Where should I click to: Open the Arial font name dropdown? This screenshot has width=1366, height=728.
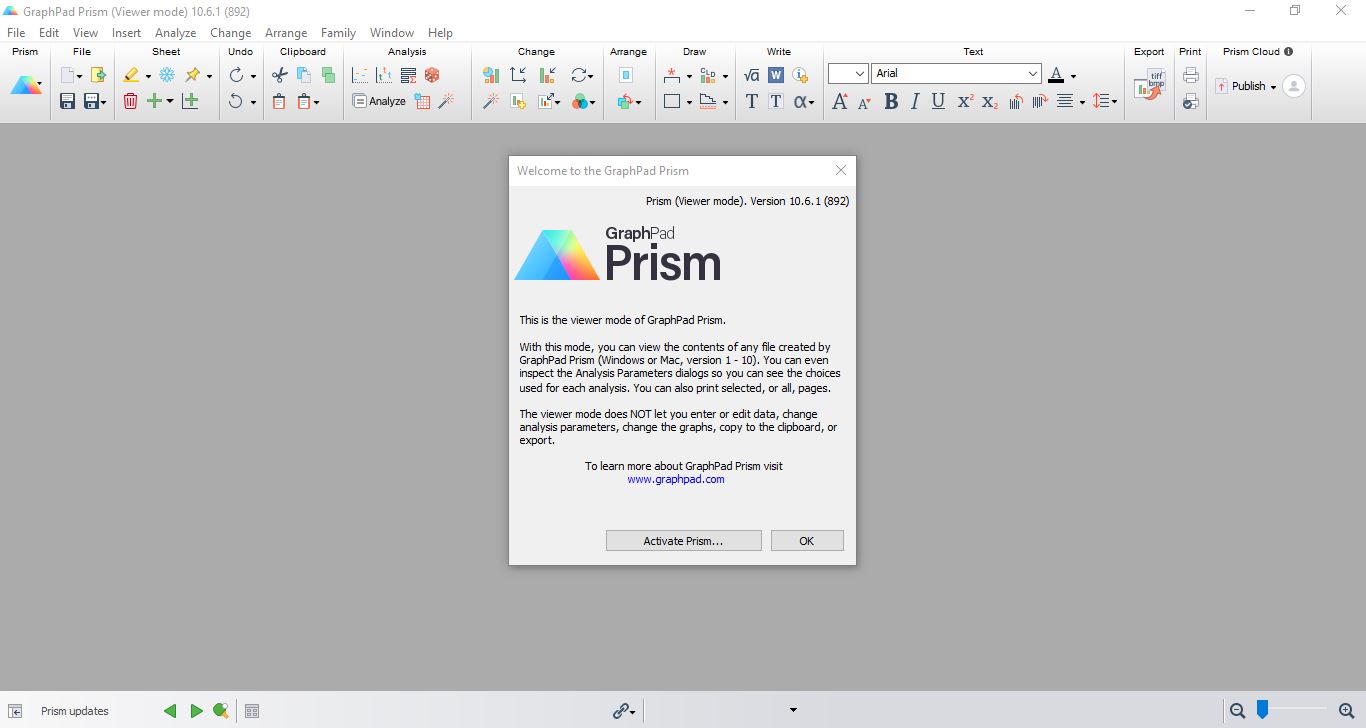(1033, 74)
